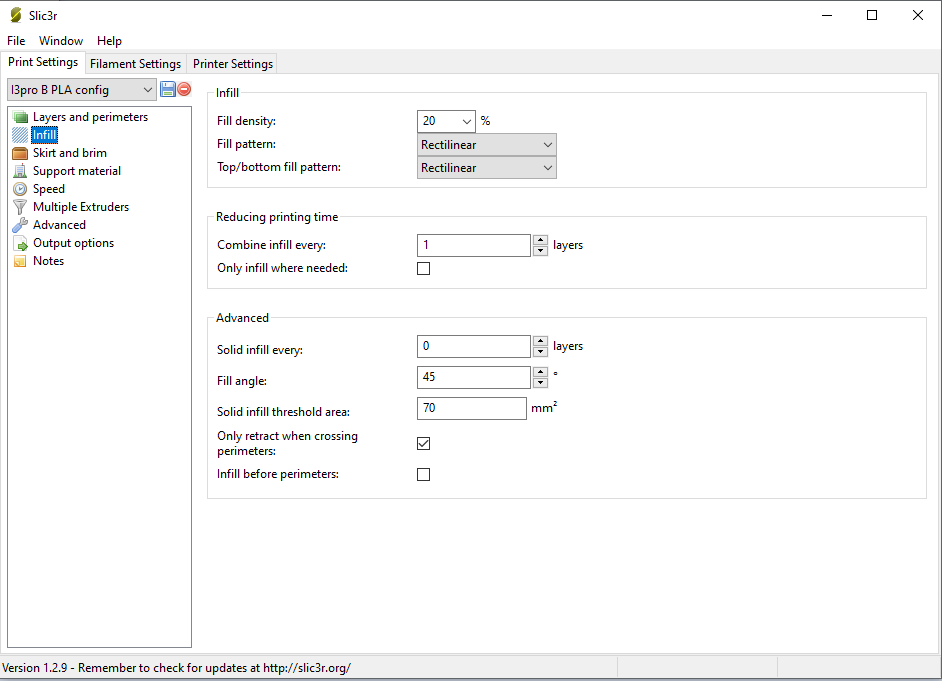942x681 pixels.
Task: Go to Speed settings in sidebar
Action: click(x=48, y=189)
